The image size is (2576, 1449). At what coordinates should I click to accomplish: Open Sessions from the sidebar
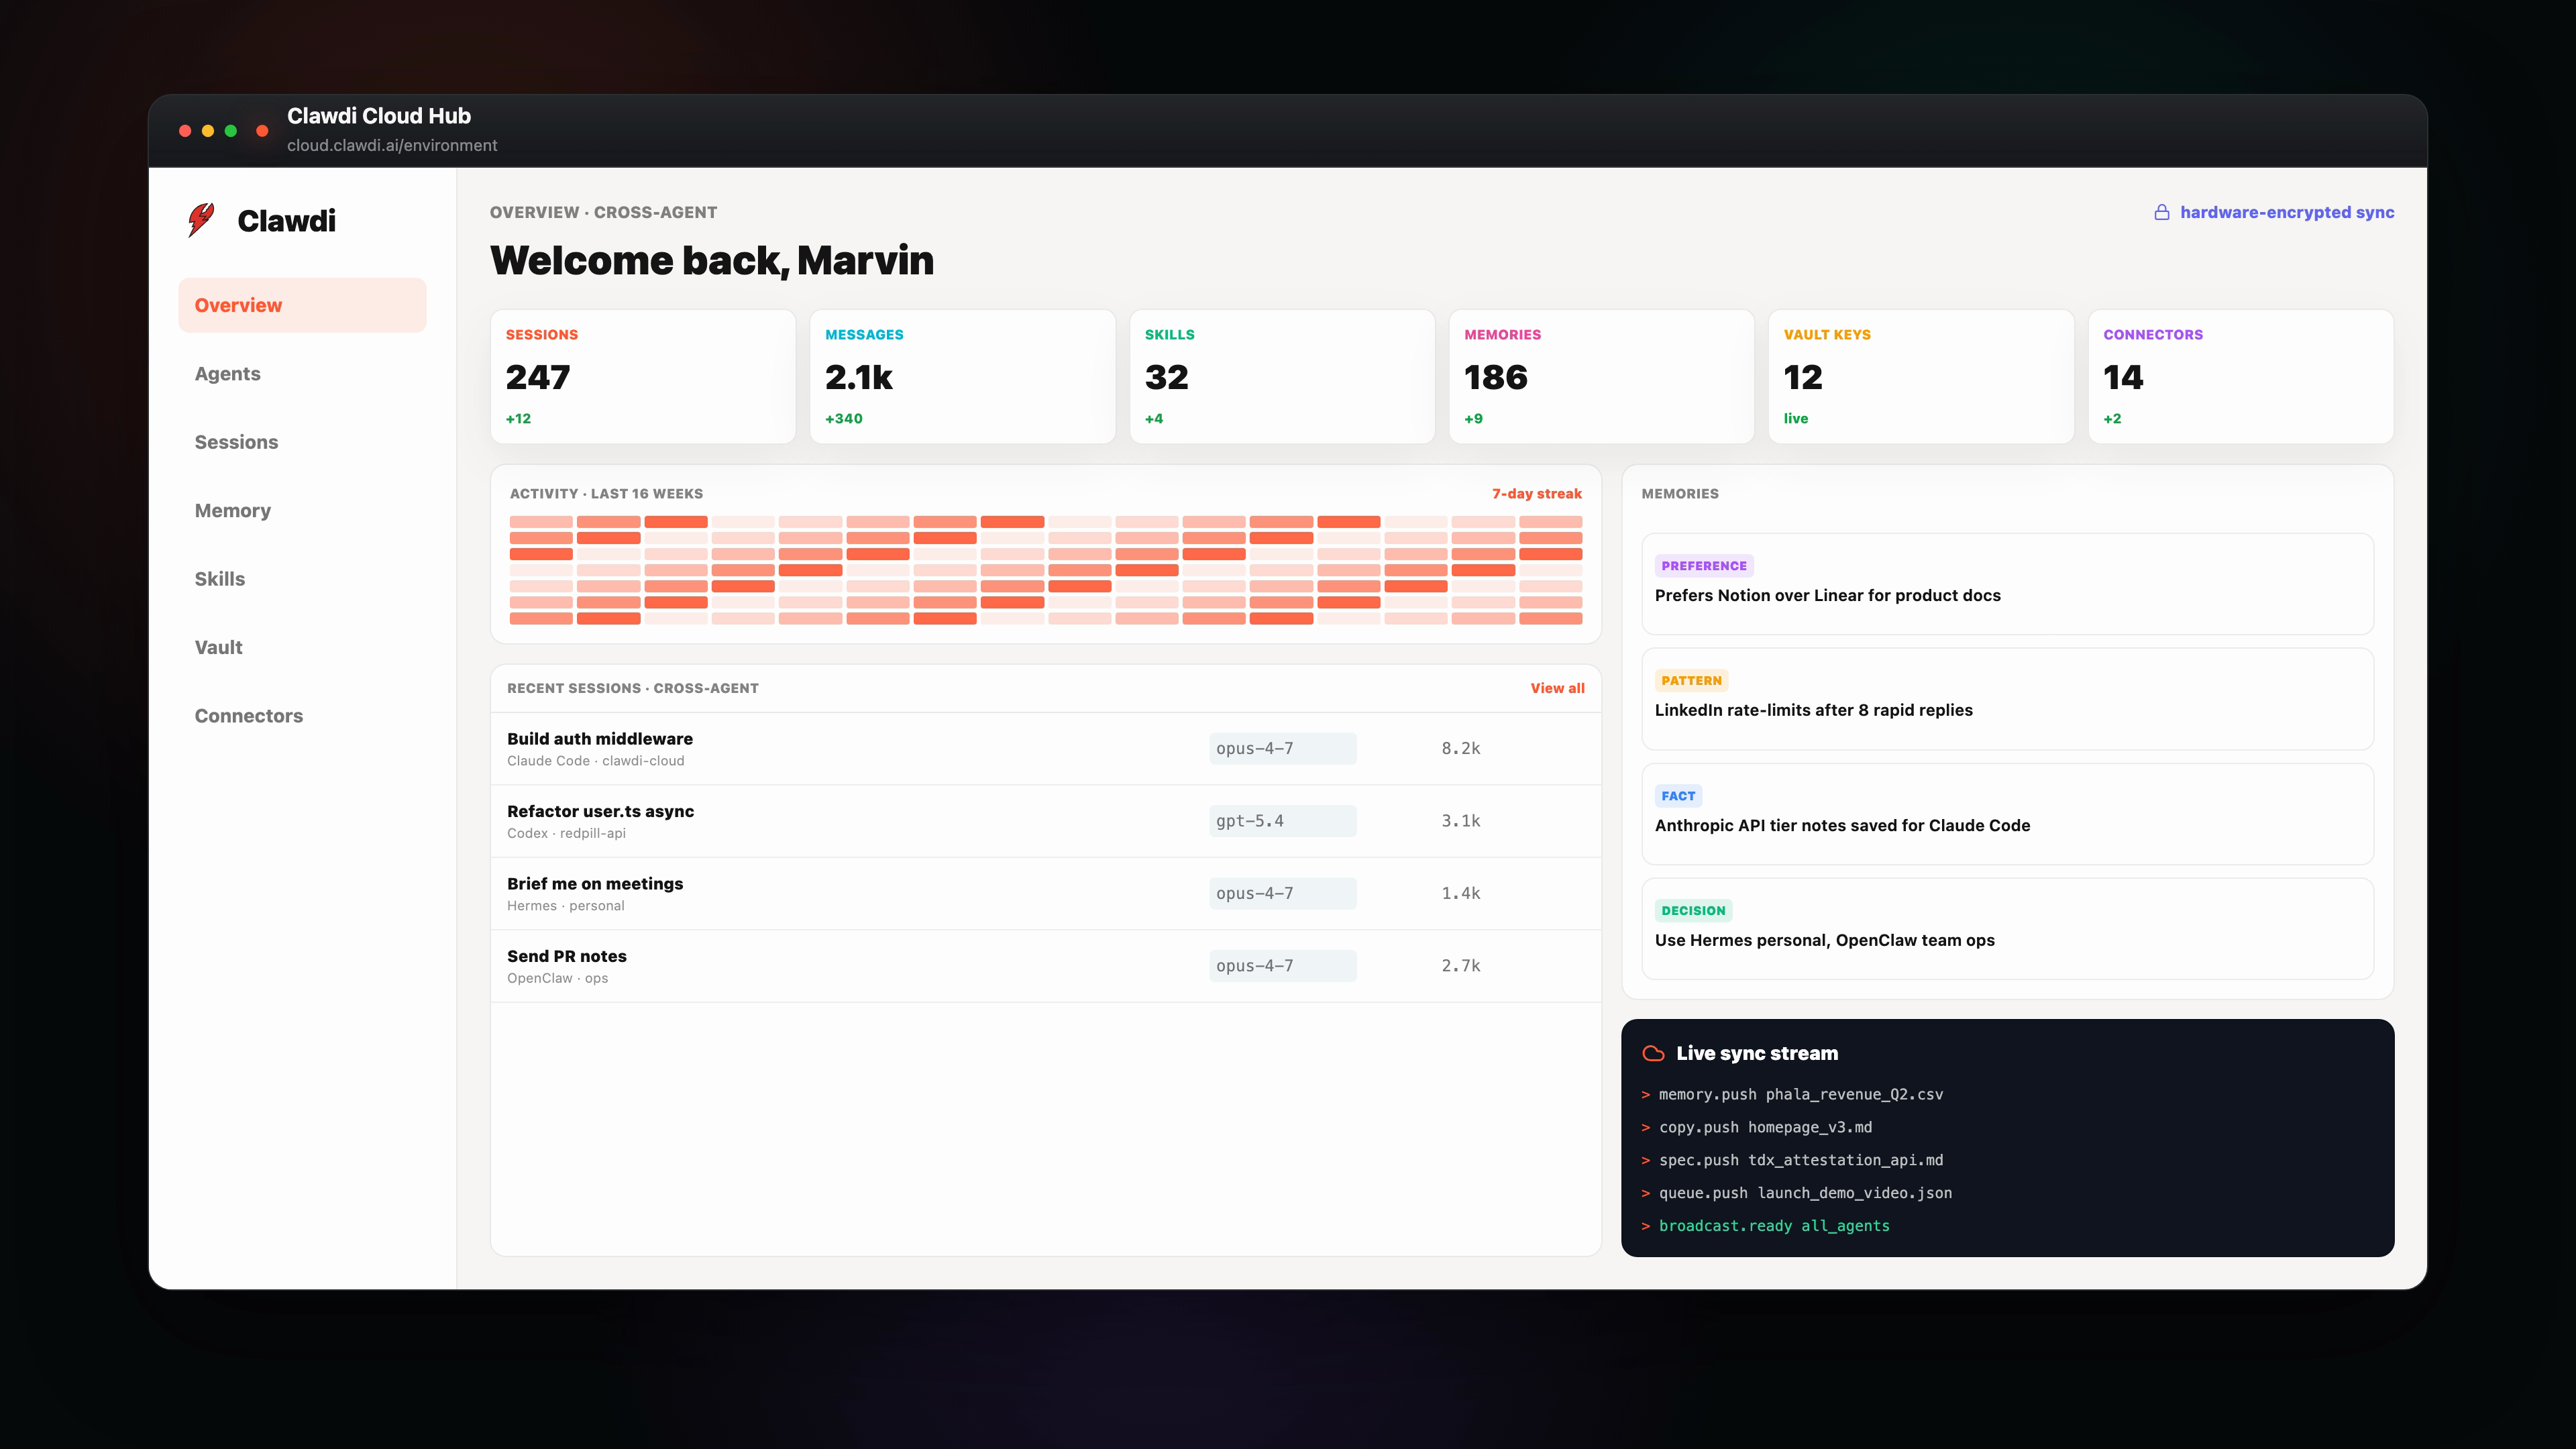302,442
